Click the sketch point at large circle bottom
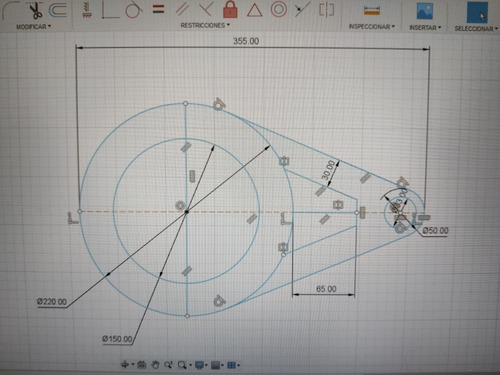500x375 pixels. tap(187, 316)
